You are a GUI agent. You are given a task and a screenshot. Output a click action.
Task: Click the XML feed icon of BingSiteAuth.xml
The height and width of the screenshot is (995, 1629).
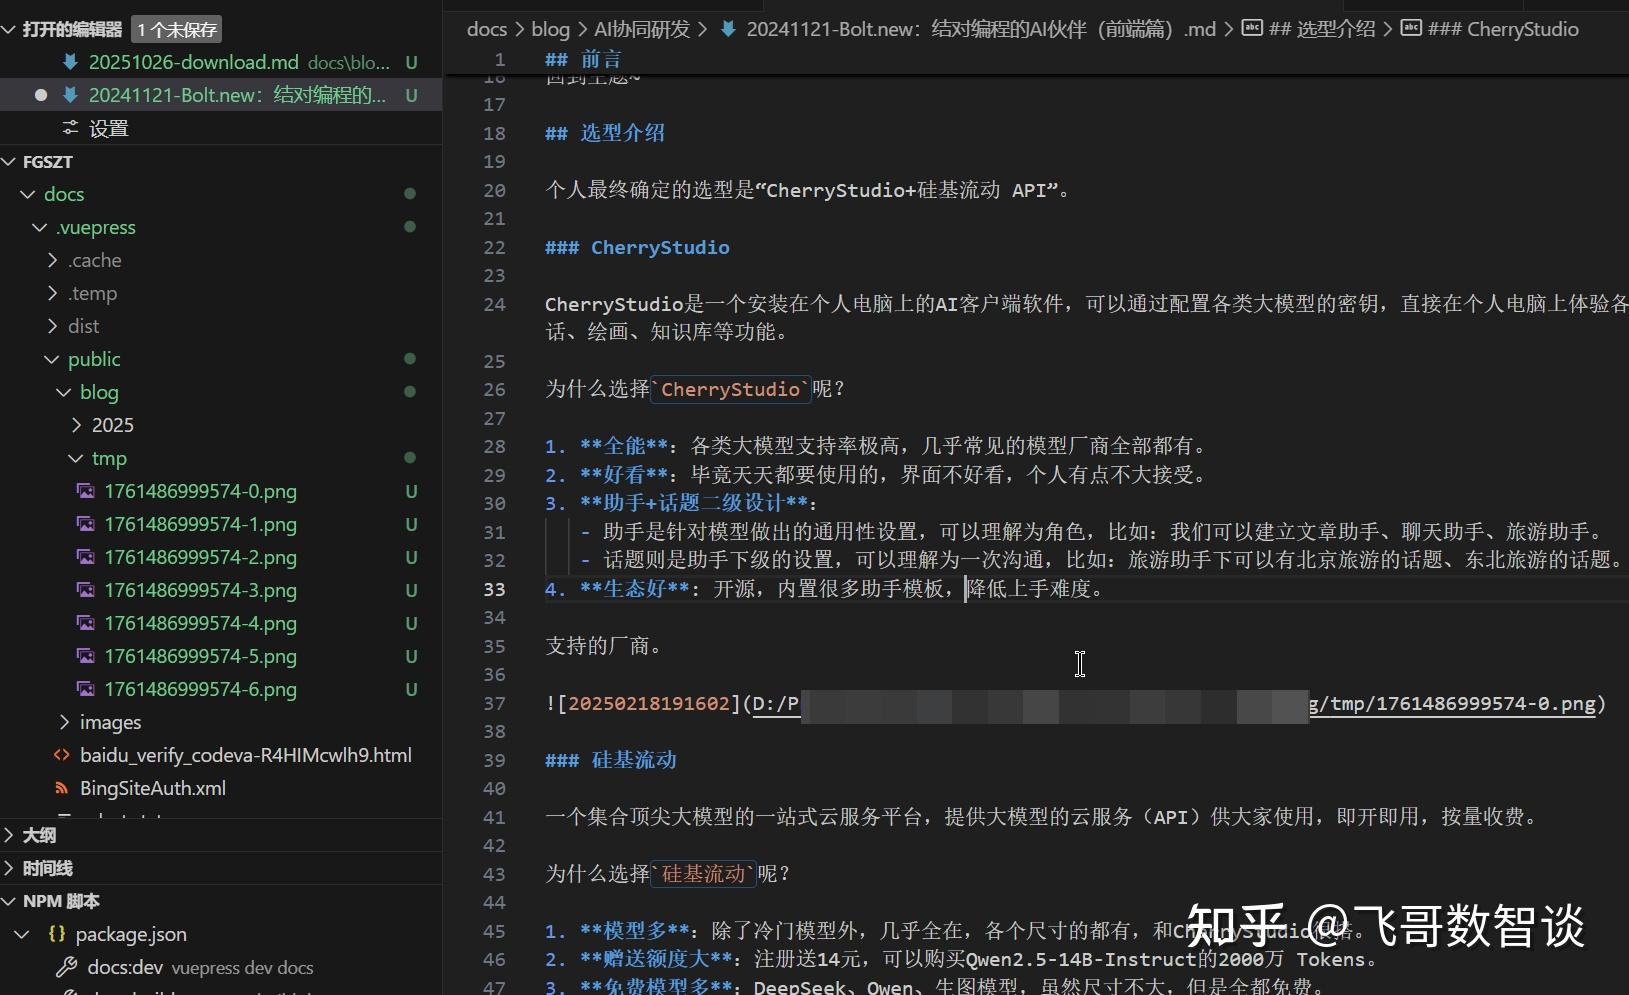pos(62,788)
